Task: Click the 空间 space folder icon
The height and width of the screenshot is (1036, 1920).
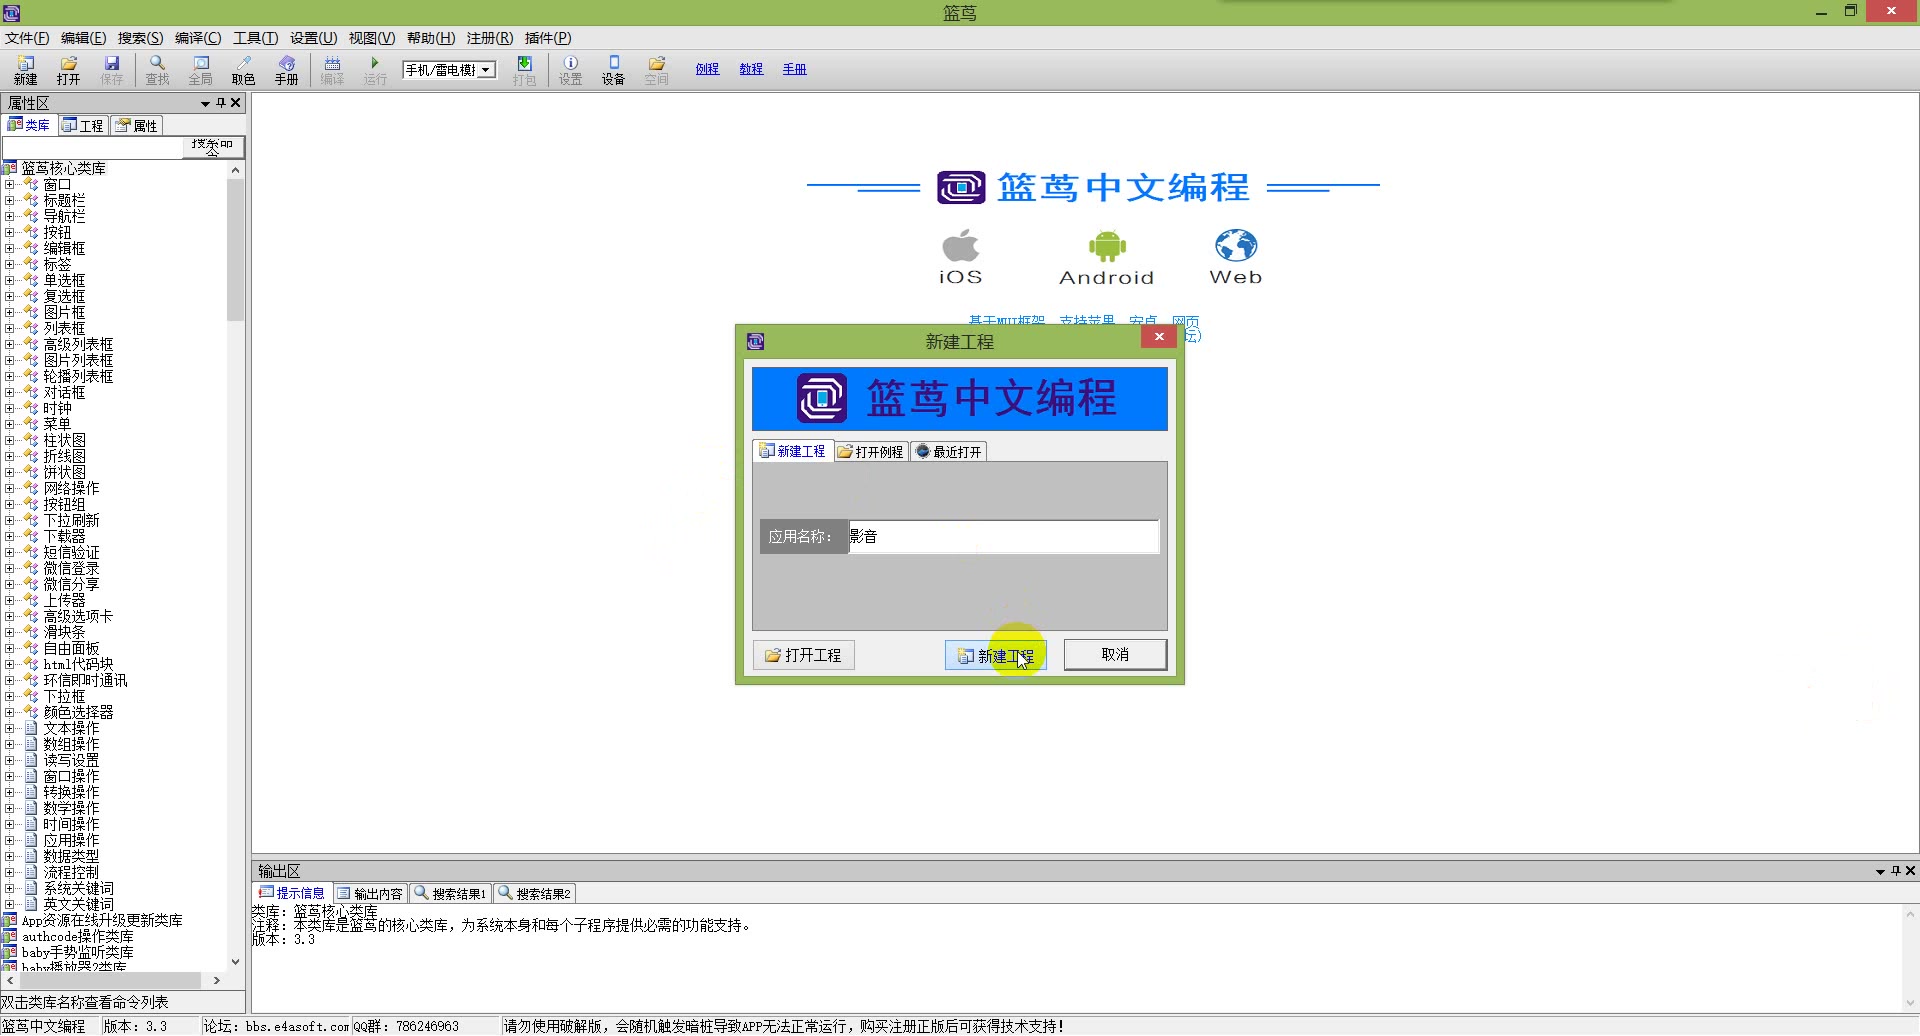Action: tap(656, 70)
